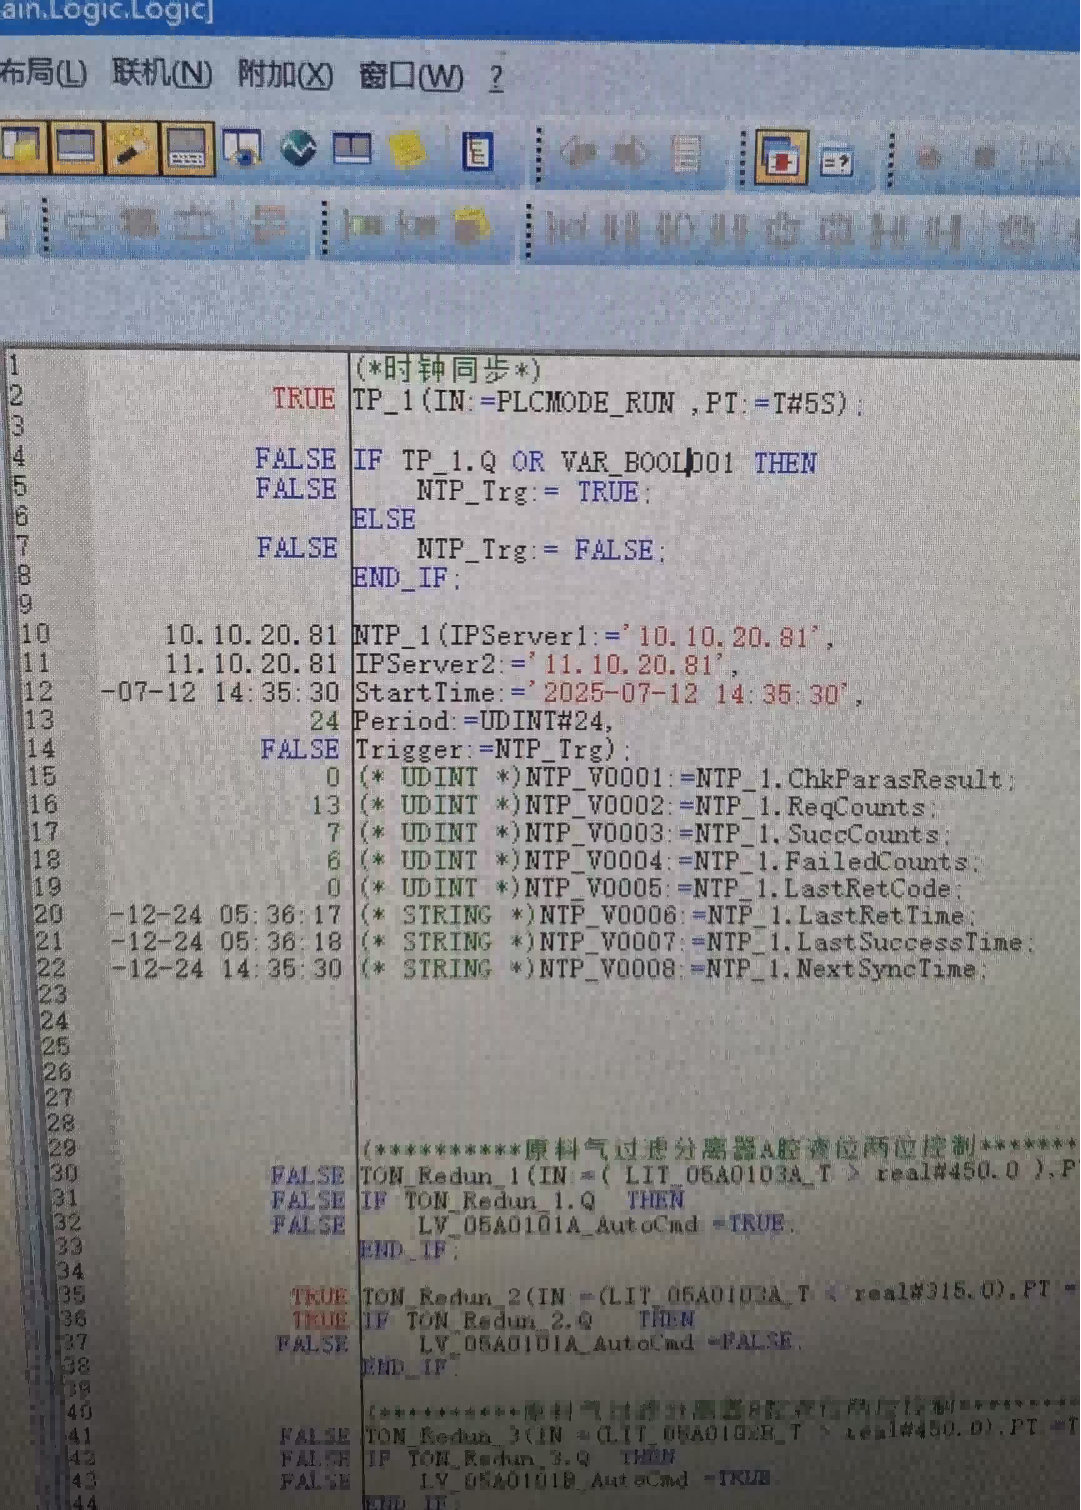Click the highlighted pencil toolbar icon
1081x1510 pixels.
(x=131, y=148)
